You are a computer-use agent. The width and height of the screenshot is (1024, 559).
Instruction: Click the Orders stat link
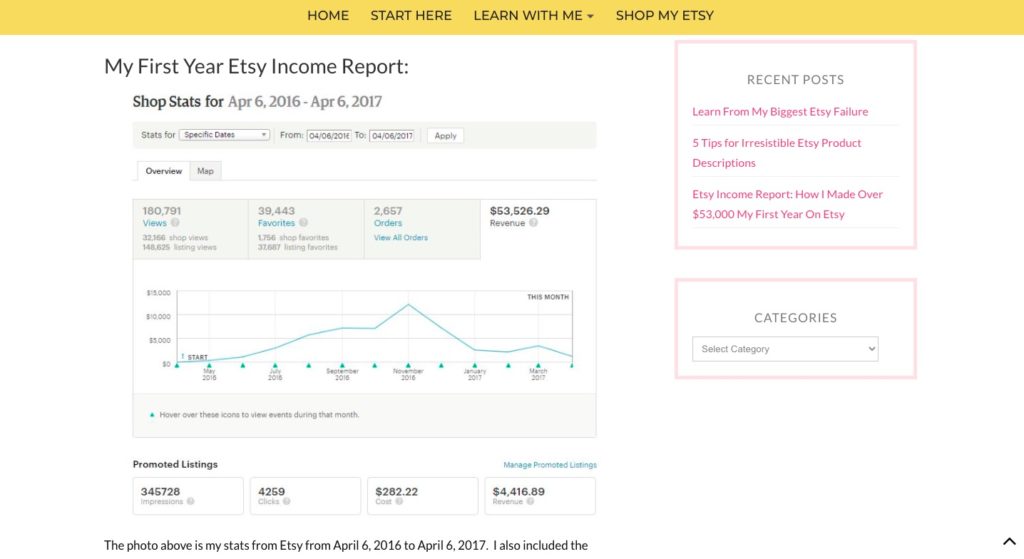(388, 223)
